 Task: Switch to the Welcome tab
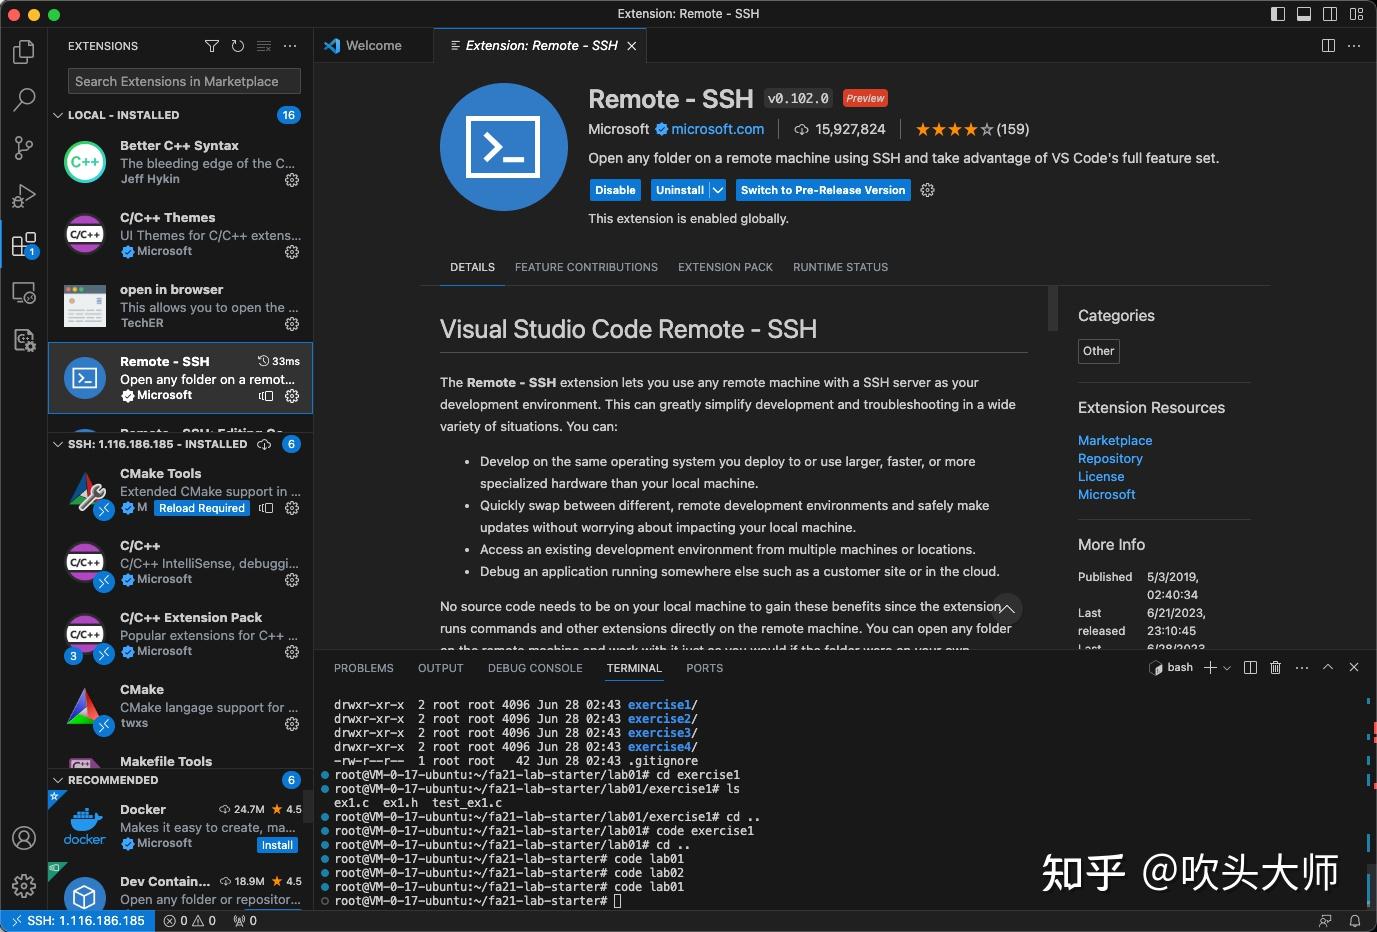click(374, 45)
